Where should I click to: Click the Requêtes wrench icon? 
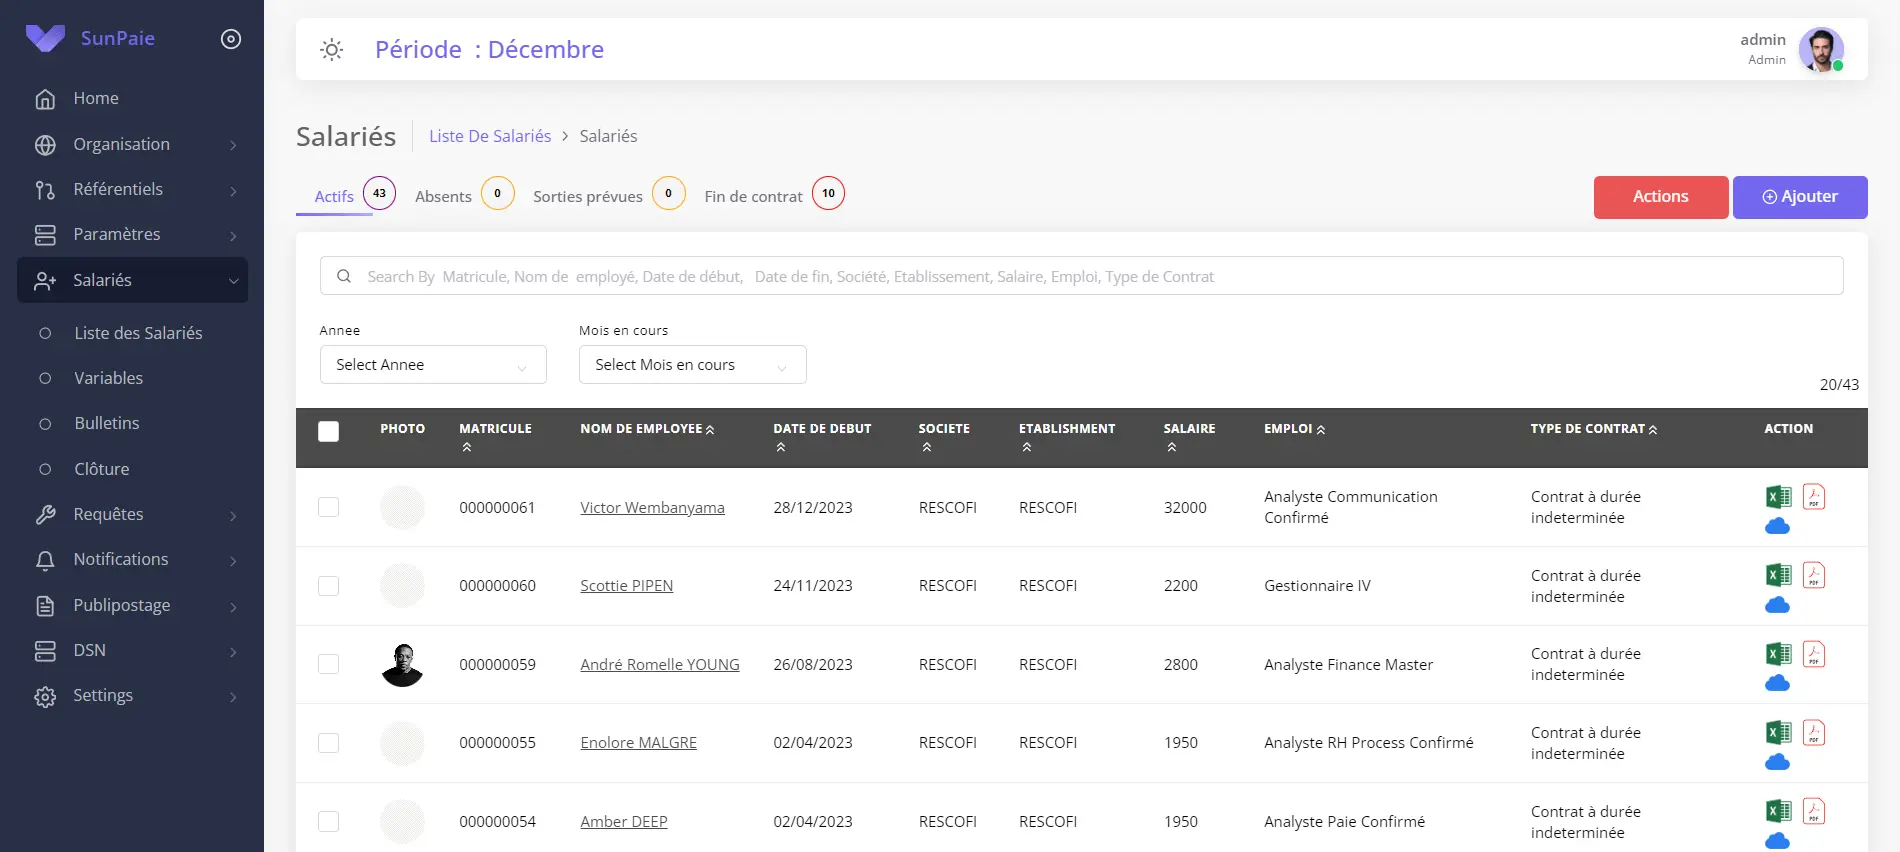(45, 515)
